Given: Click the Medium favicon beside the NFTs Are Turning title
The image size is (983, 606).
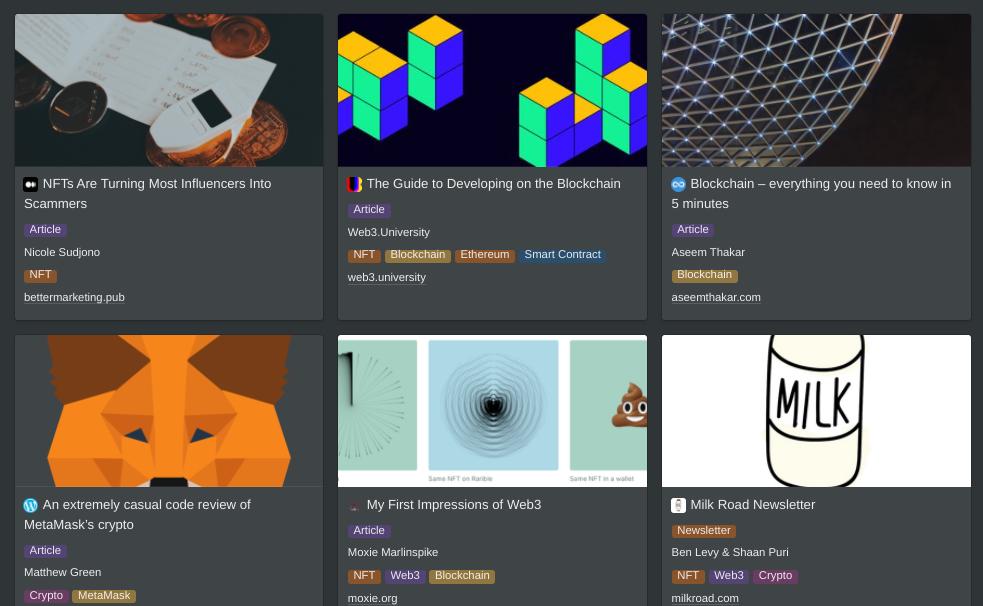Looking at the screenshot, I should 31,184.
